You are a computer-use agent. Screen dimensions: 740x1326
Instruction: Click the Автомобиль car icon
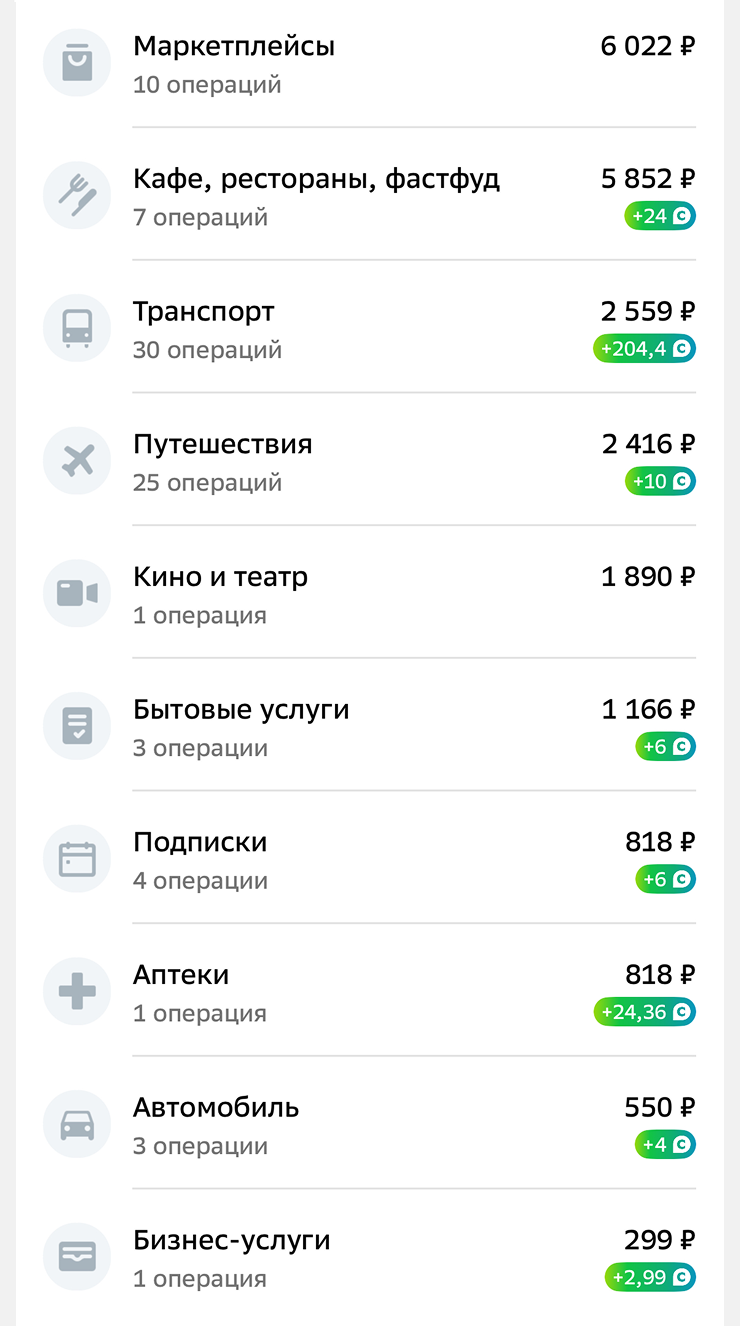(x=77, y=1125)
